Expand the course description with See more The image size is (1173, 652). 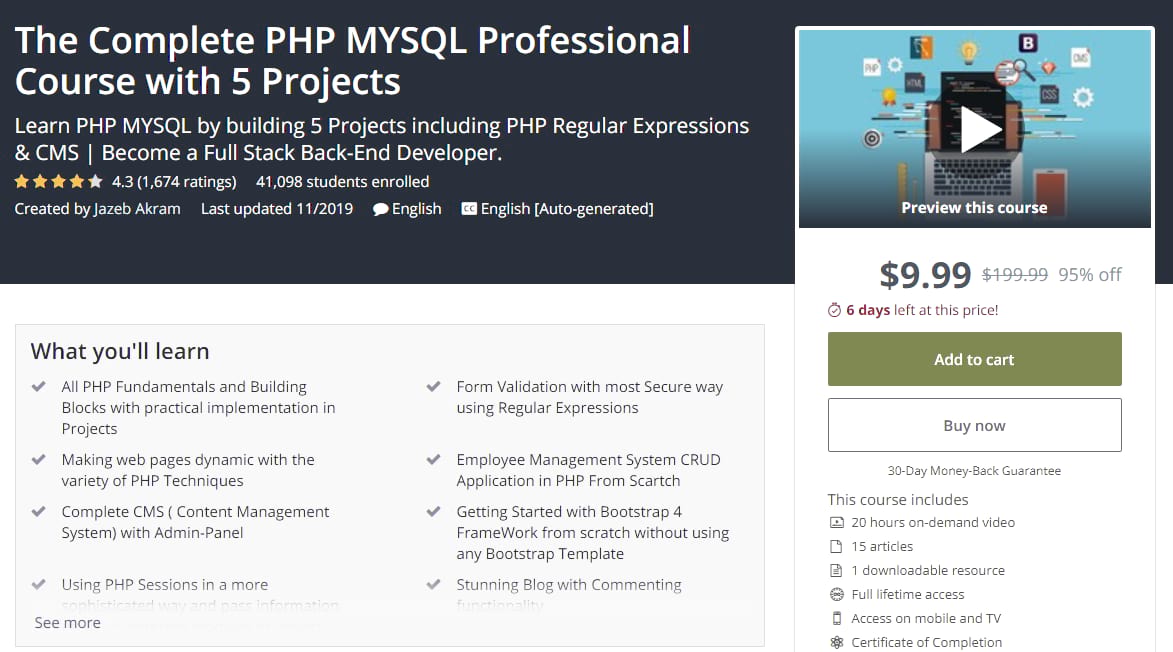pos(66,622)
